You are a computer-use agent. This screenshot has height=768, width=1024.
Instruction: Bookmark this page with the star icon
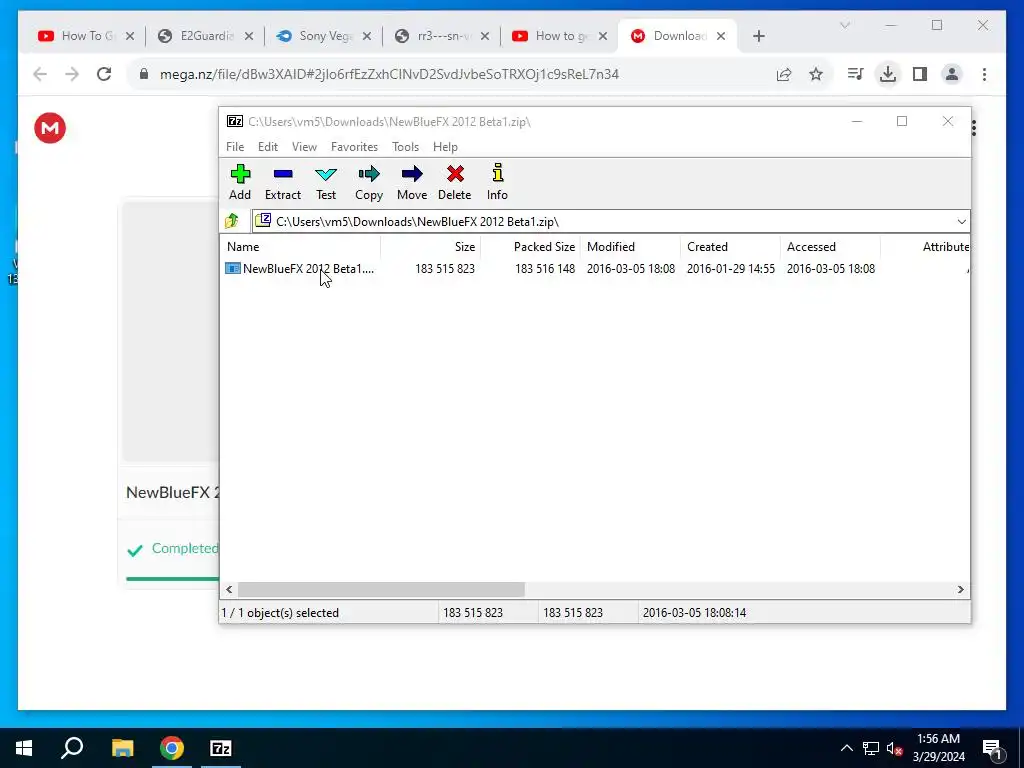816,74
